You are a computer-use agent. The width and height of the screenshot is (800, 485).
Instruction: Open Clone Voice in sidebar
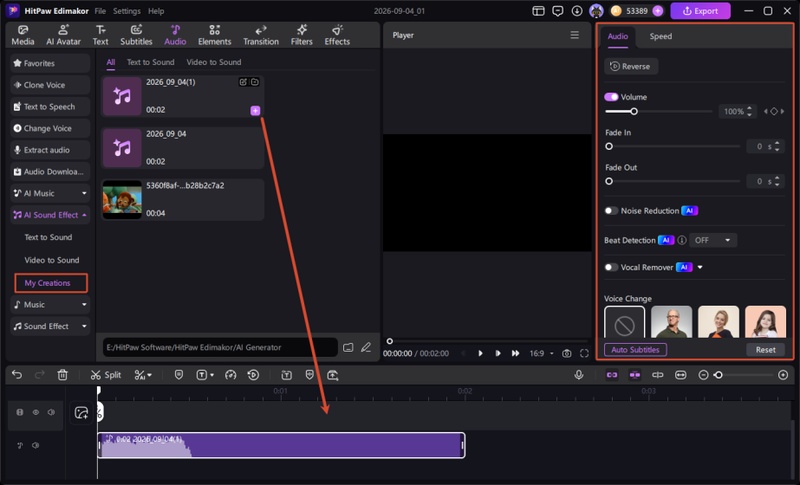coord(50,85)
